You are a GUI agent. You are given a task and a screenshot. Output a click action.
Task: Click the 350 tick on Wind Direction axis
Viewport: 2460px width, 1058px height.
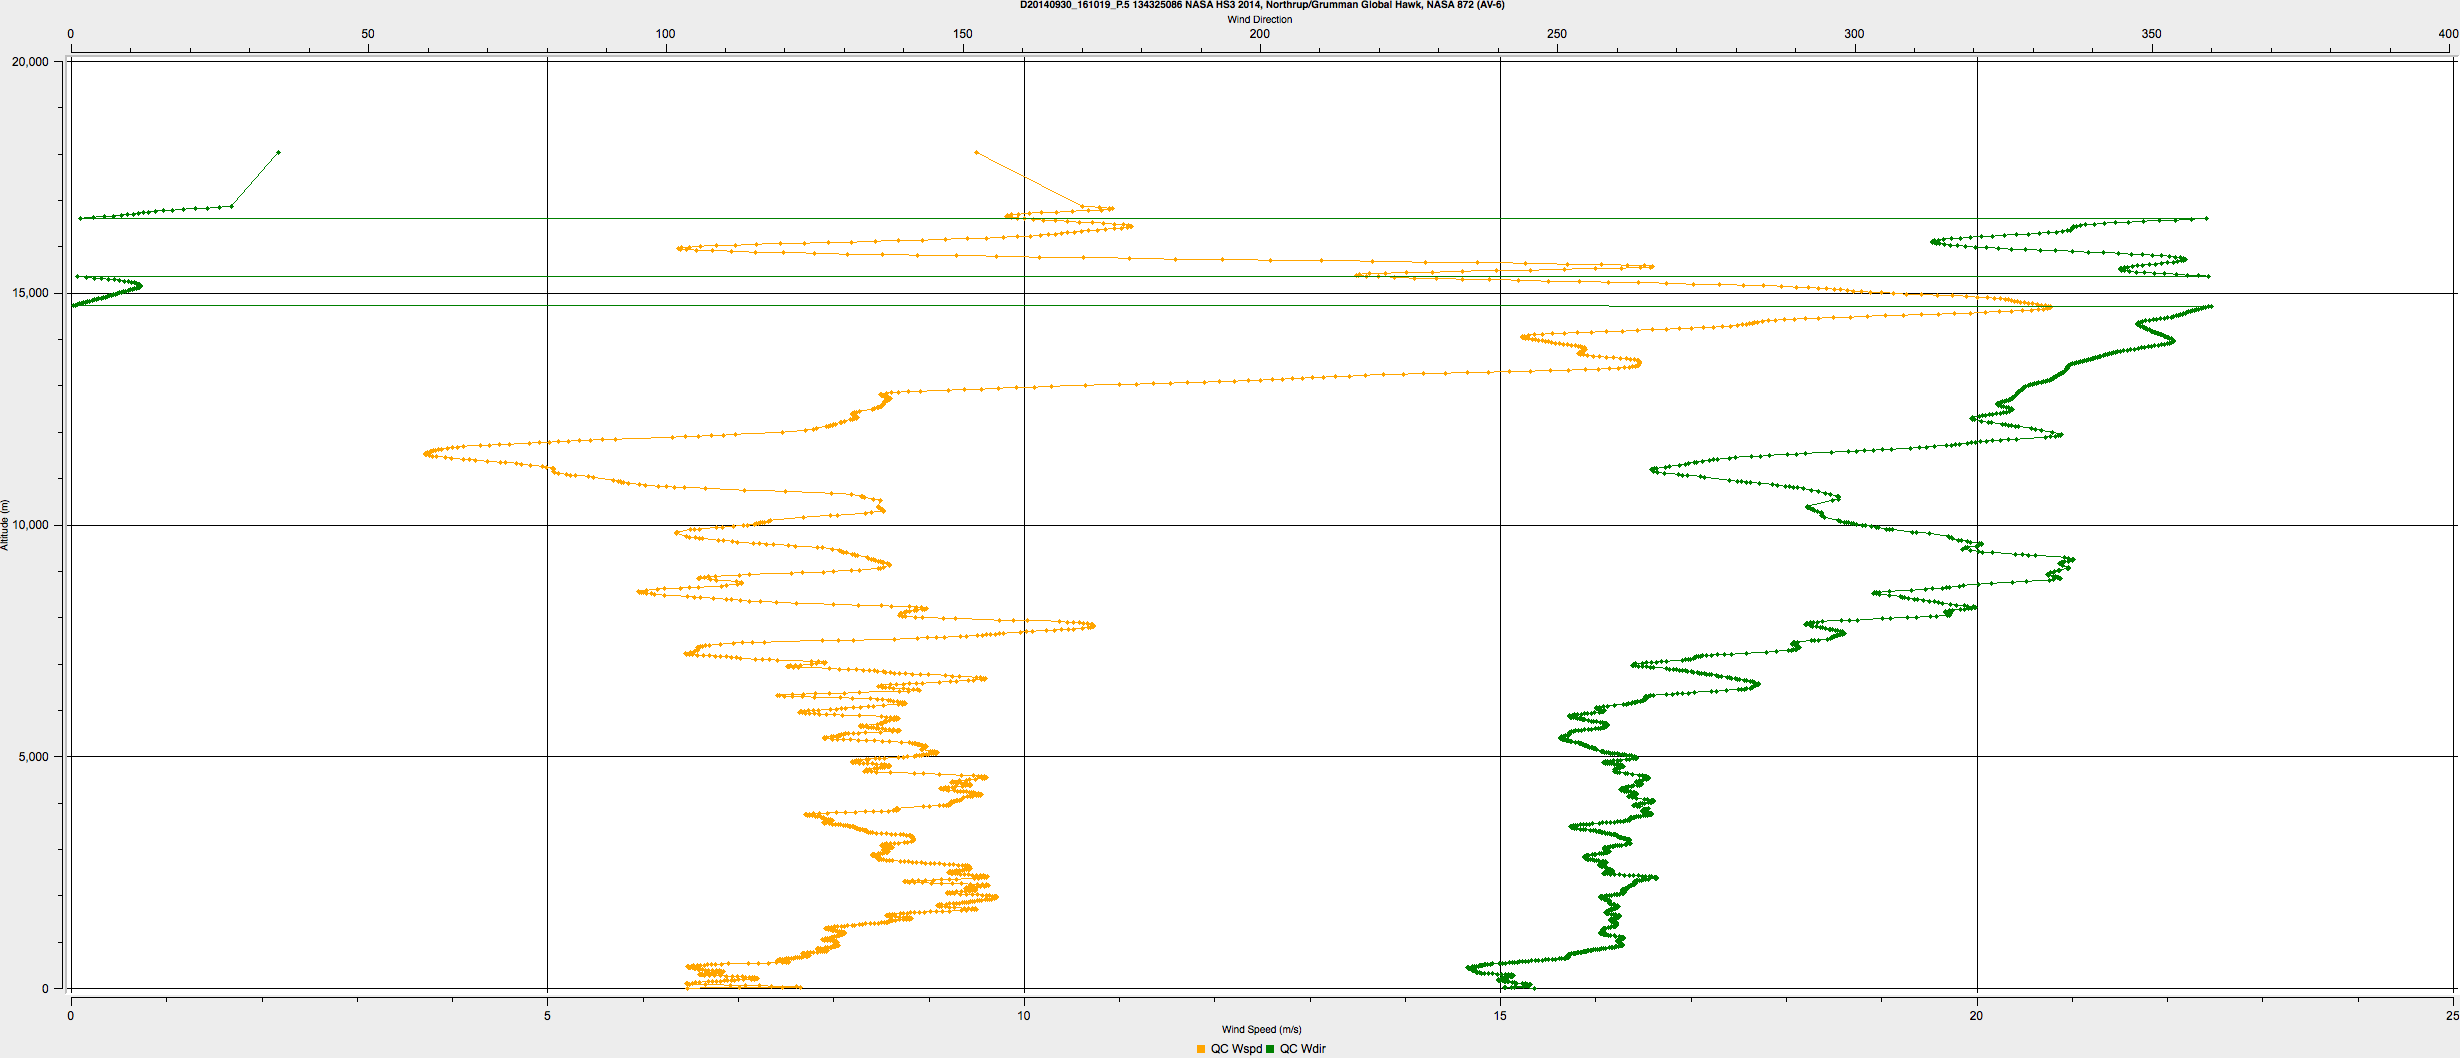pyautogui.click(x=2151, y=34)
